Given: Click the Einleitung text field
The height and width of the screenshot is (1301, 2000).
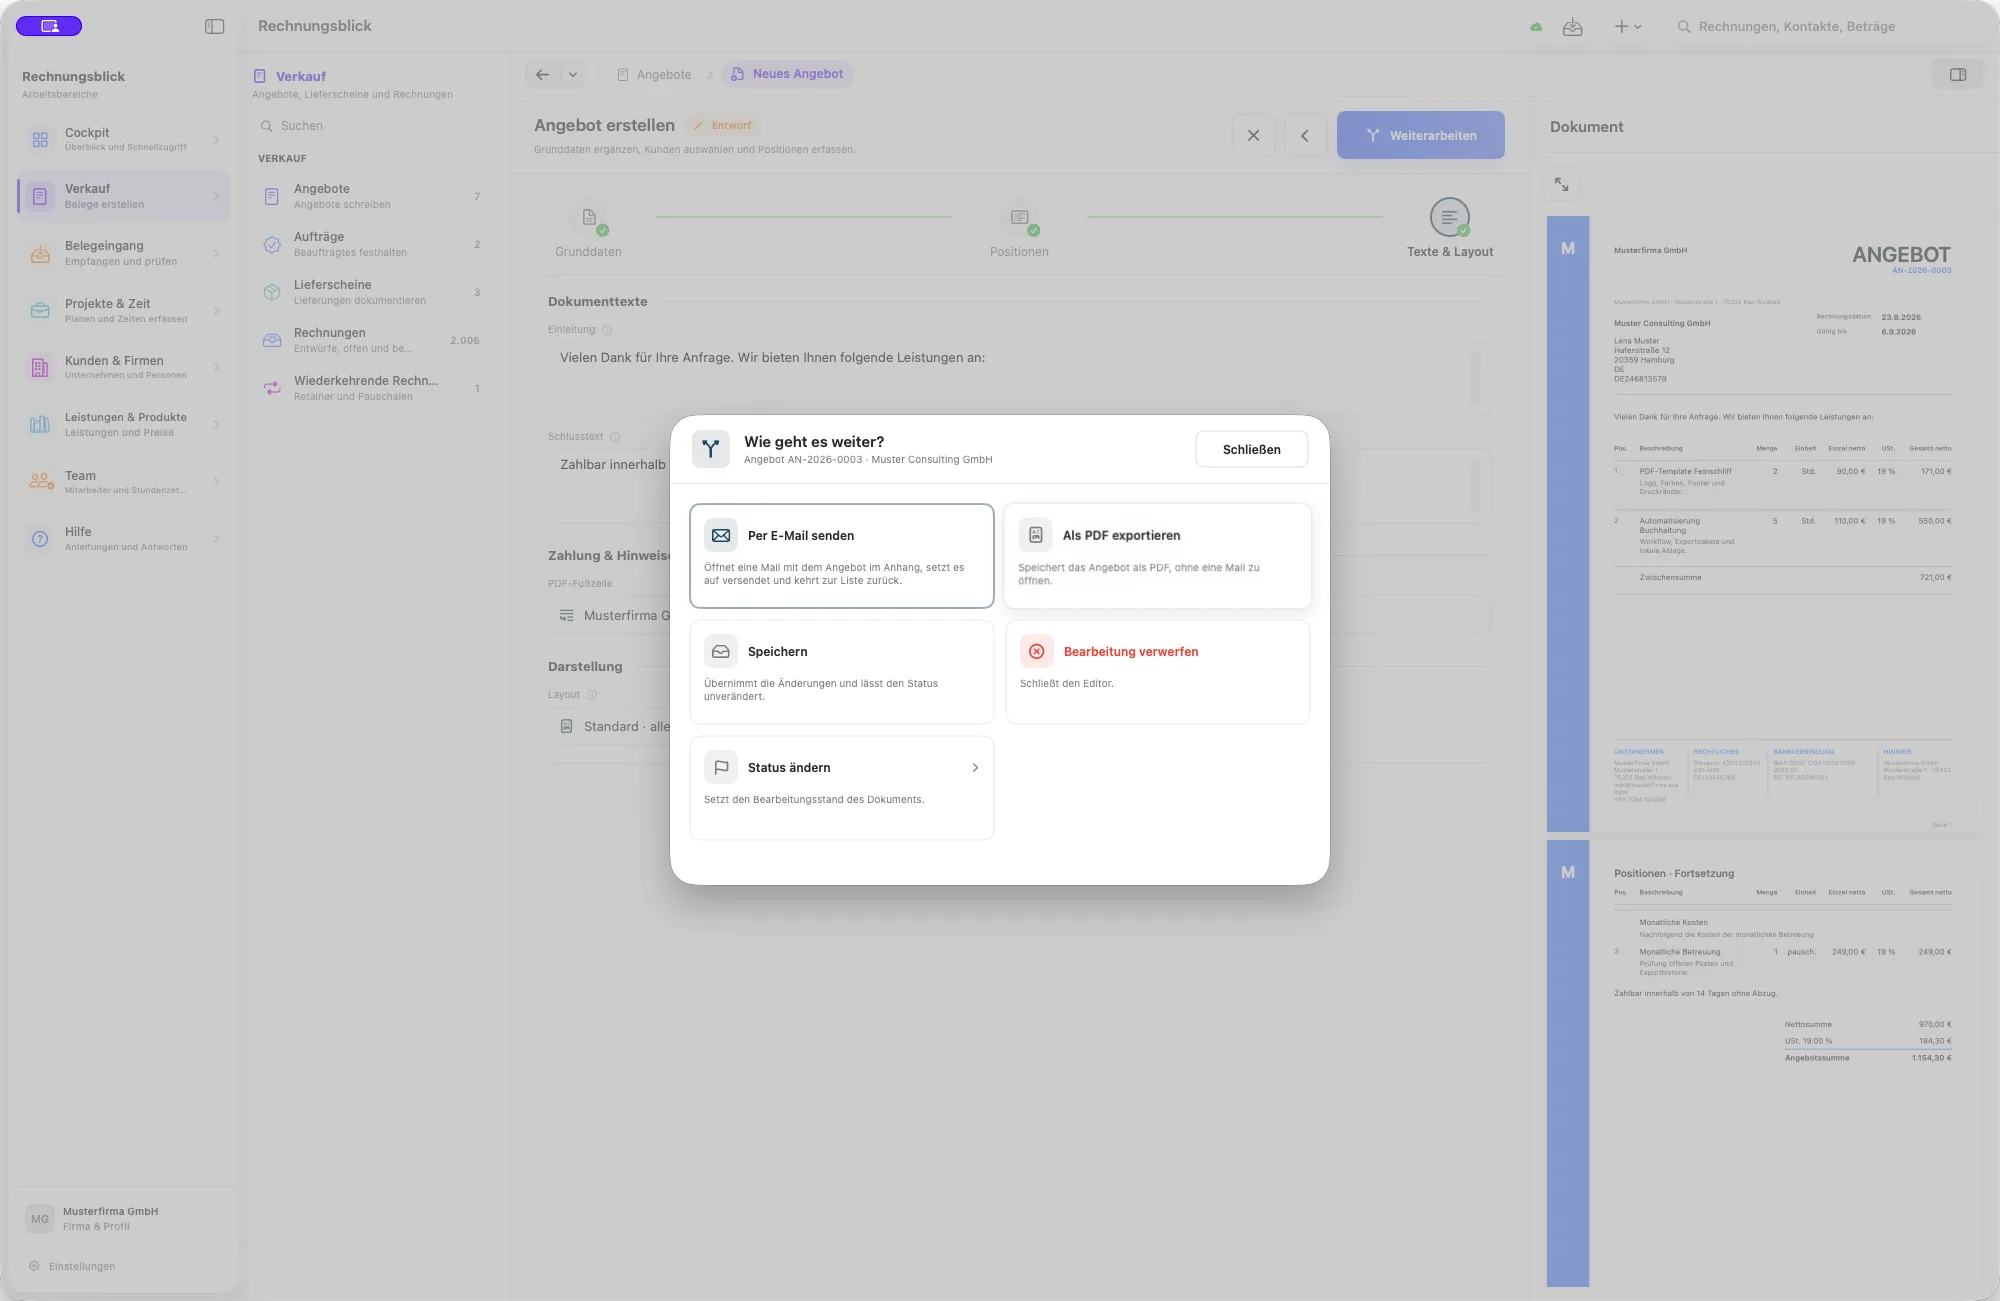Looking at the screenshot, I should (1019, 379).
